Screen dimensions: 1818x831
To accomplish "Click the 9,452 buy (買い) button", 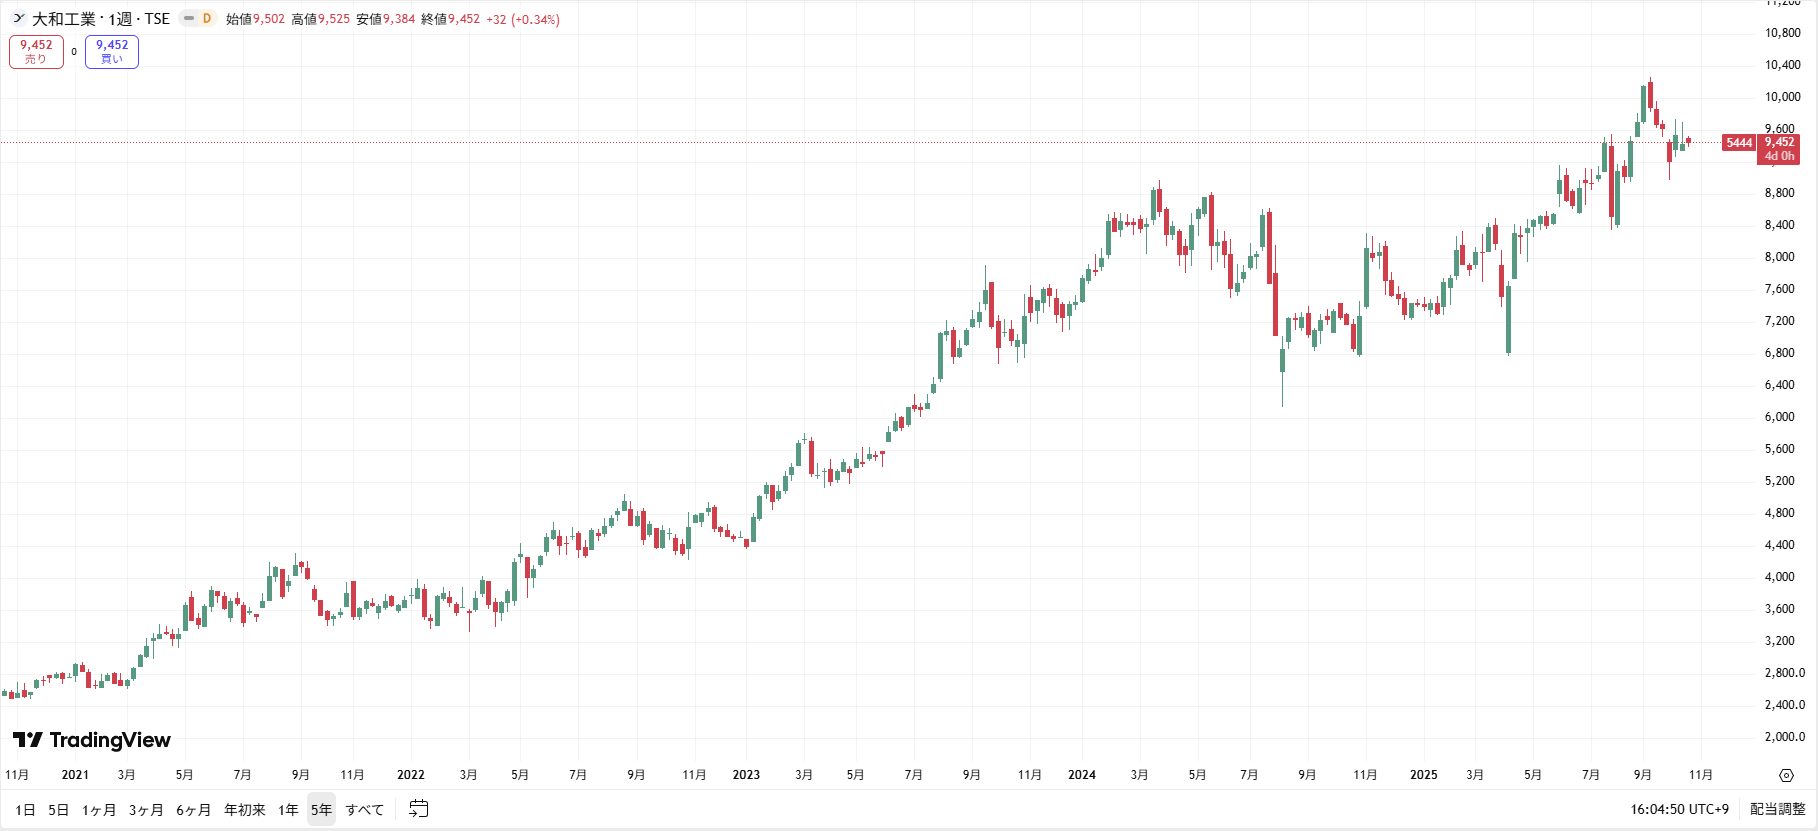I will click(112, 52).
